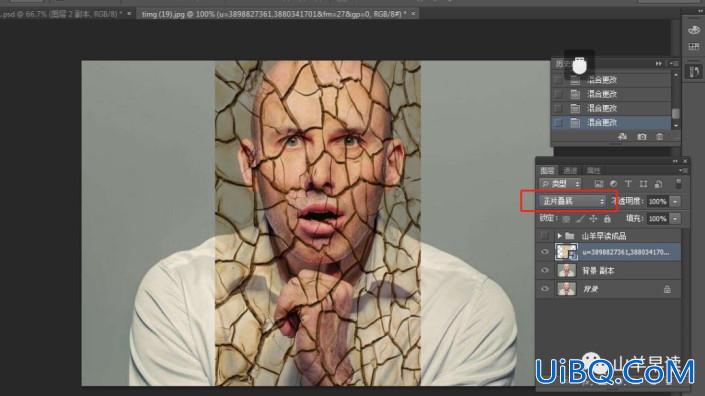Image resolution: width=705 pixels, height=396 pixels.
Task: Toggle visibility of 背景 layer
Action: tap(544, 289)
